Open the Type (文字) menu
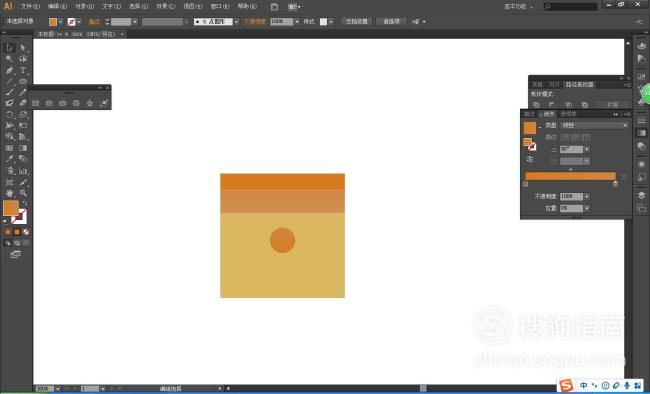This screenshot has height=394, width=650. [x=112, y=6]
